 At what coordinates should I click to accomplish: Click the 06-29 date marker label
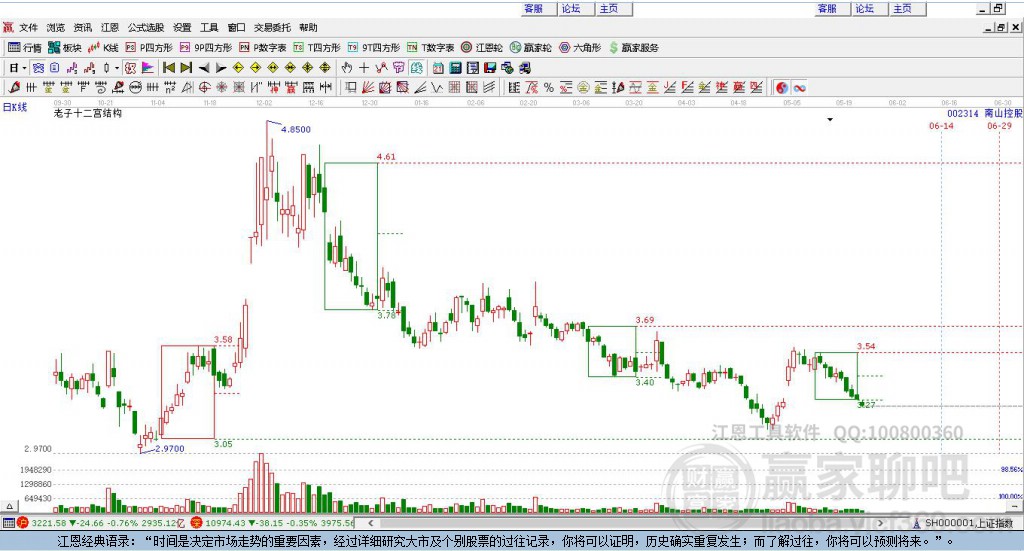click(999, 126)
